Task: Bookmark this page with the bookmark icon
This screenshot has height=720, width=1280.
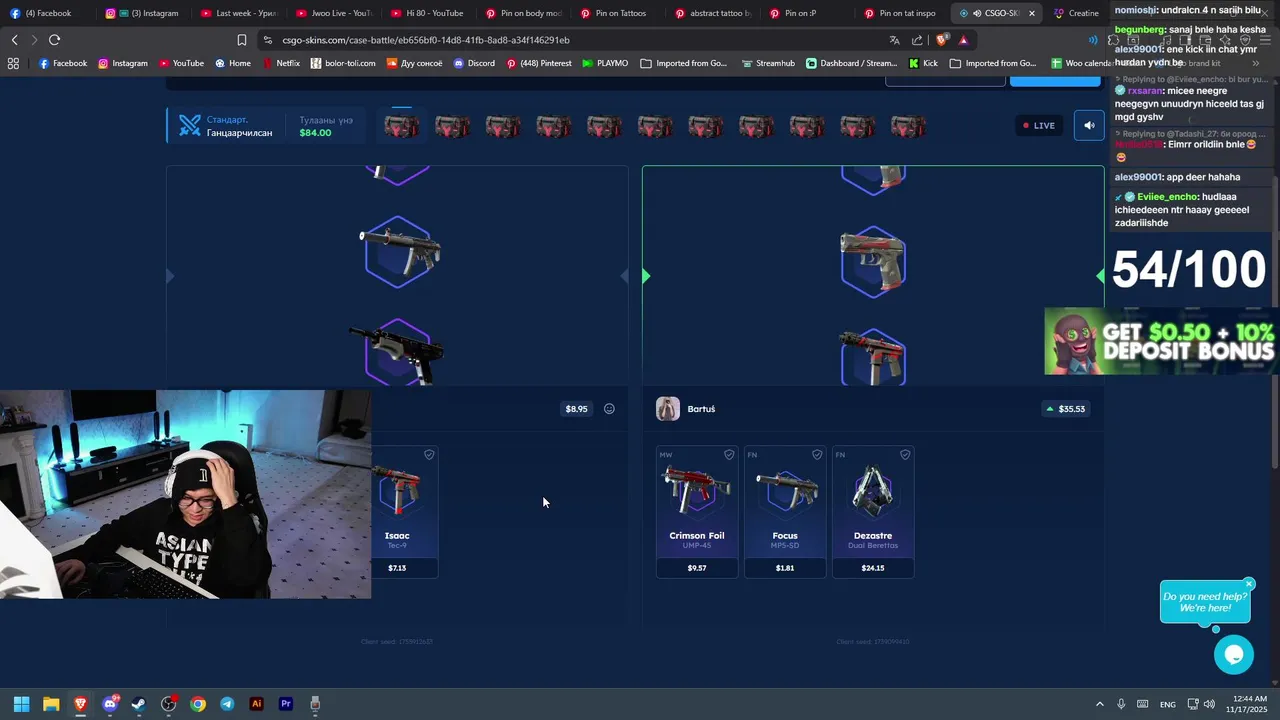Action: [241, 40]
